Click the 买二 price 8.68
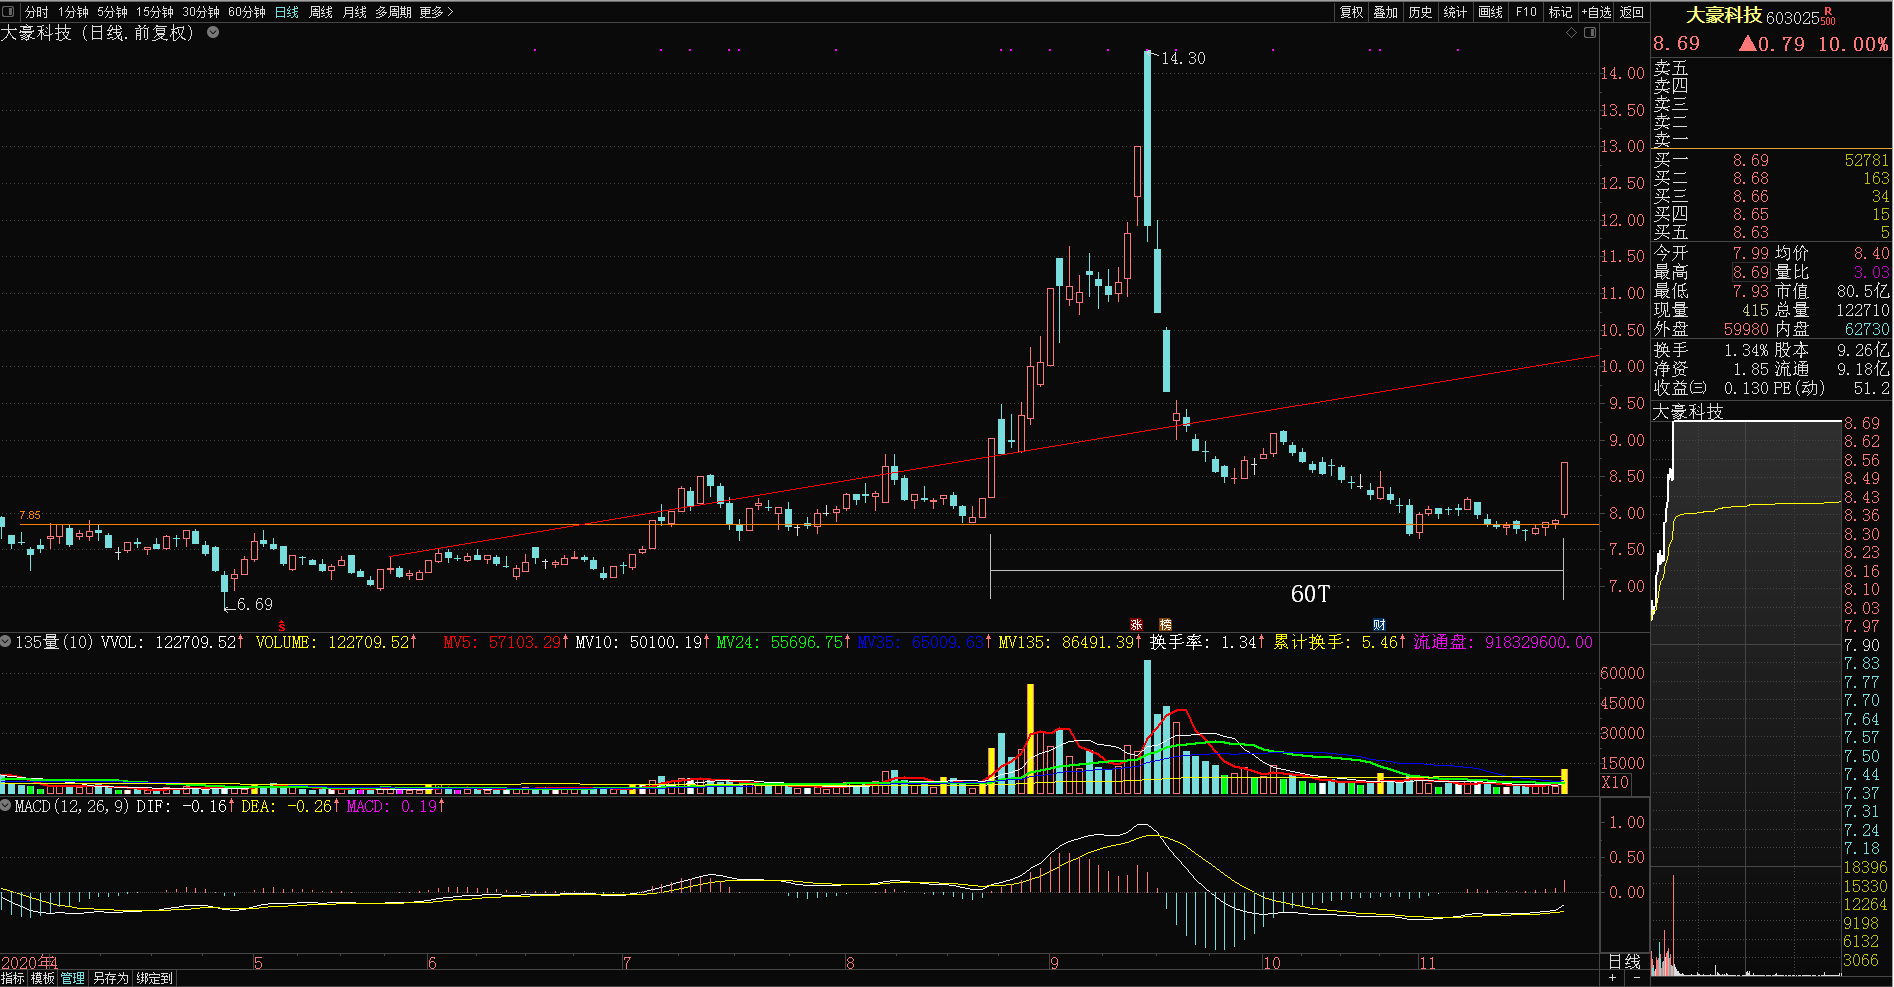Image resolution: width=1894 pixels, height=987 pixels. click(x=1751, y=178)
